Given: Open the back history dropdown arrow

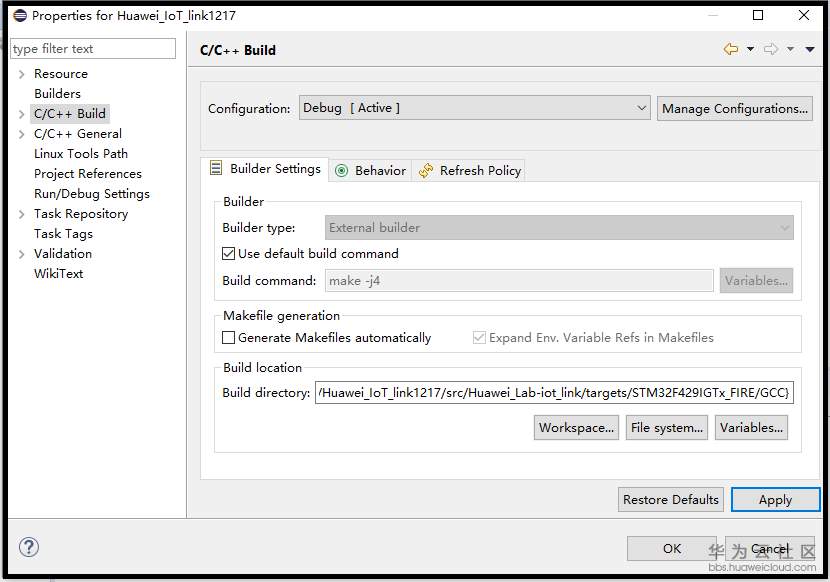Looking at the screenshot, I should point(750,50).
